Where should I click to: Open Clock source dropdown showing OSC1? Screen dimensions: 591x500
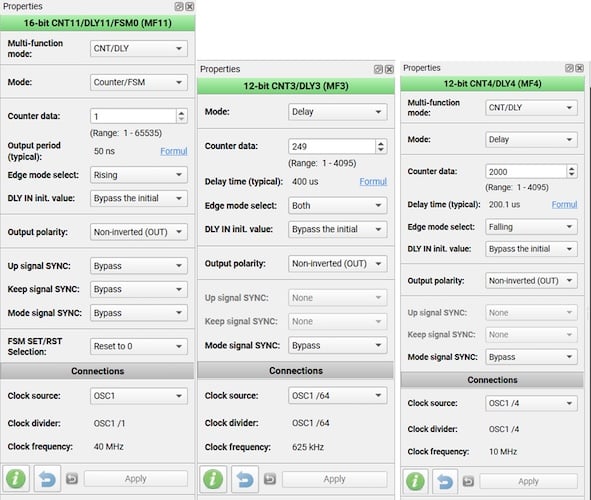pos(139,396)
